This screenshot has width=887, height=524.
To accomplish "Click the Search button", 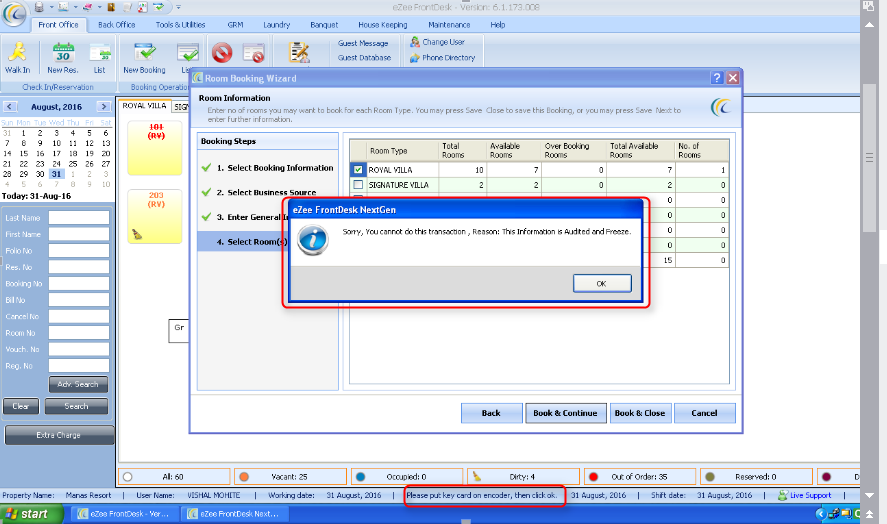I will [x=76, y=406].
